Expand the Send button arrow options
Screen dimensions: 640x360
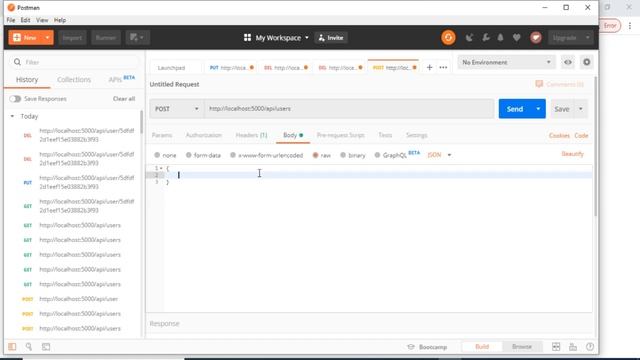538,109
